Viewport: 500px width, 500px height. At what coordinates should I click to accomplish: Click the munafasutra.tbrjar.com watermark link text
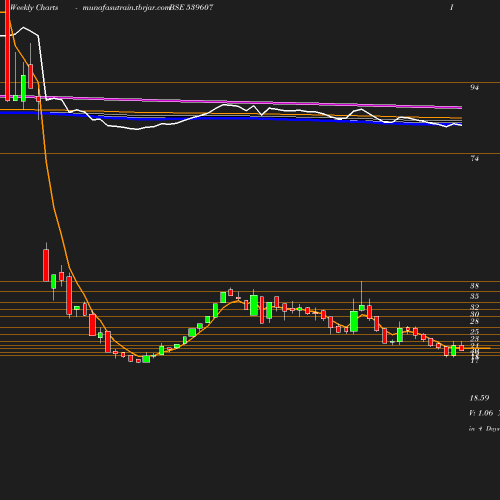pyautogui.click(x=126, y=7)
